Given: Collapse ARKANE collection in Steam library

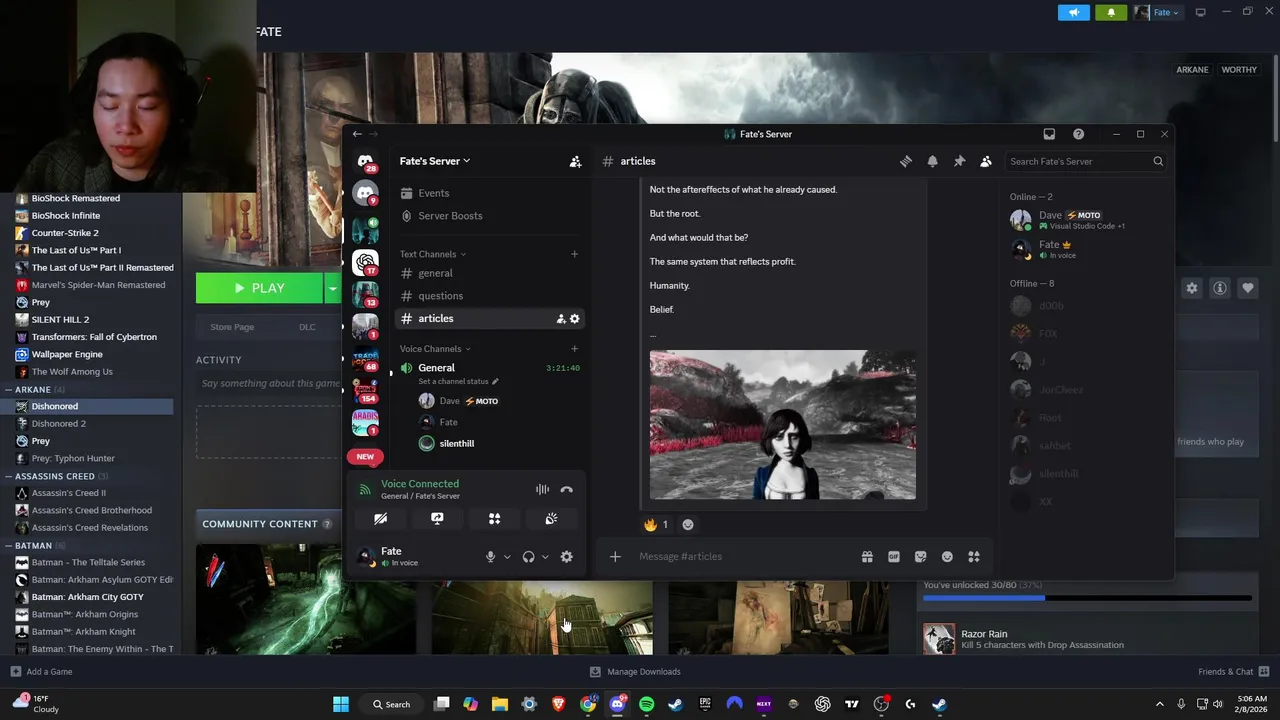Looking at the screenshot, I should [8, 389].
